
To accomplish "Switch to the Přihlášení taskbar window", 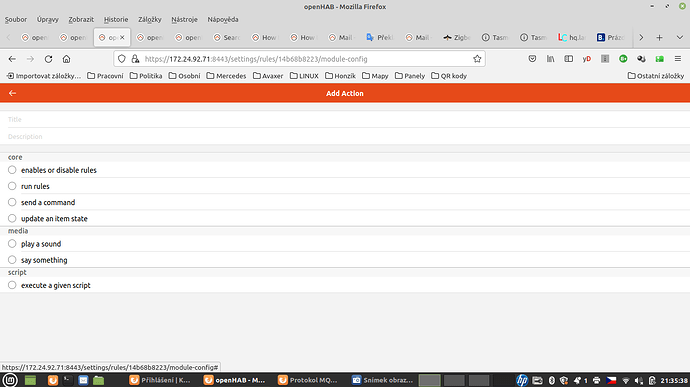I will pos(161,380).
